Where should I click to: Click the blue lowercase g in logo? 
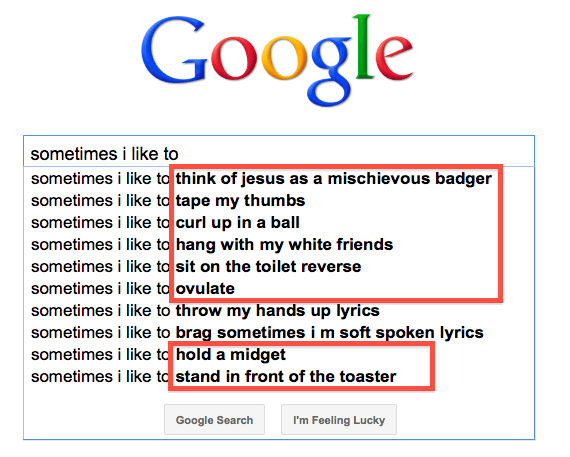(330, 71)
